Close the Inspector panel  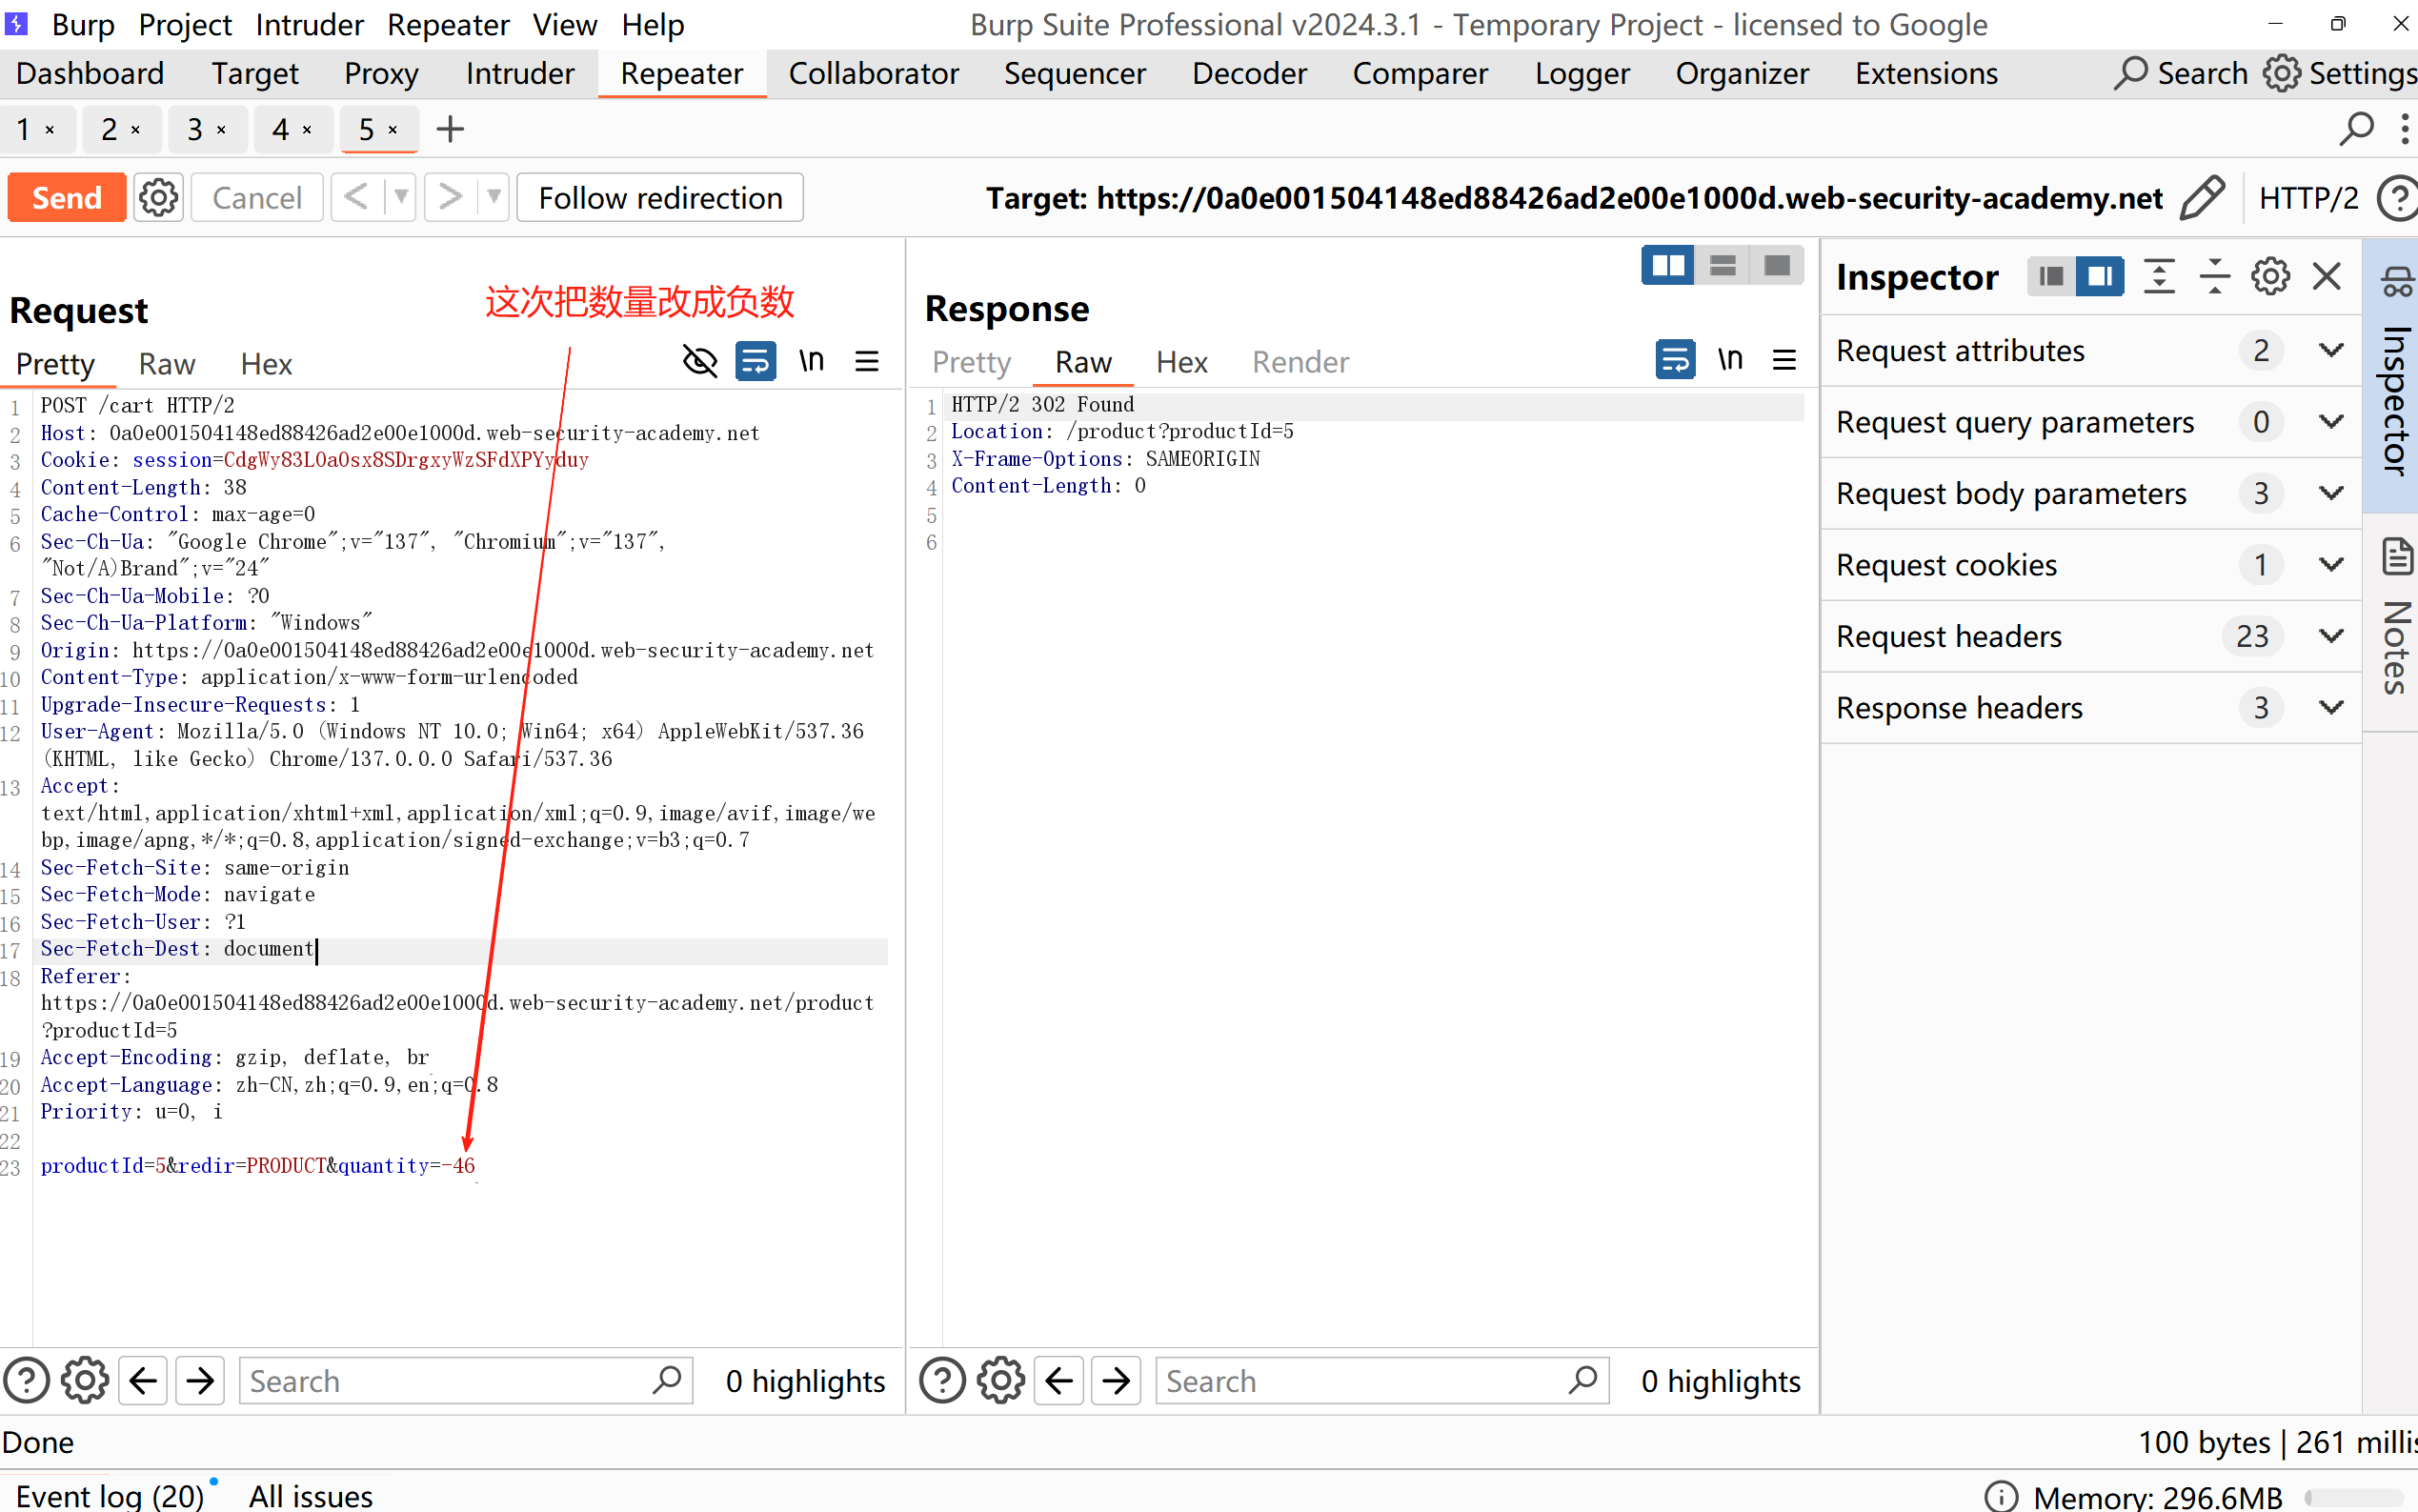(x=2327, y=276)
